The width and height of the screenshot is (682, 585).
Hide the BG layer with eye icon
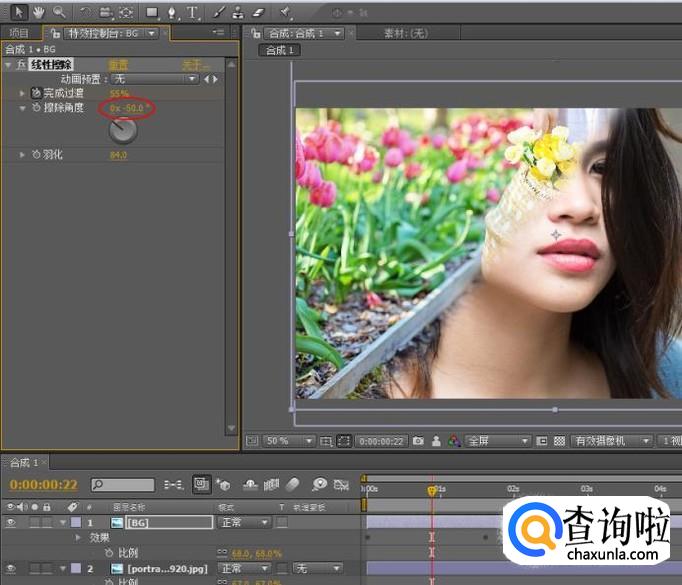tap(11, 522)
